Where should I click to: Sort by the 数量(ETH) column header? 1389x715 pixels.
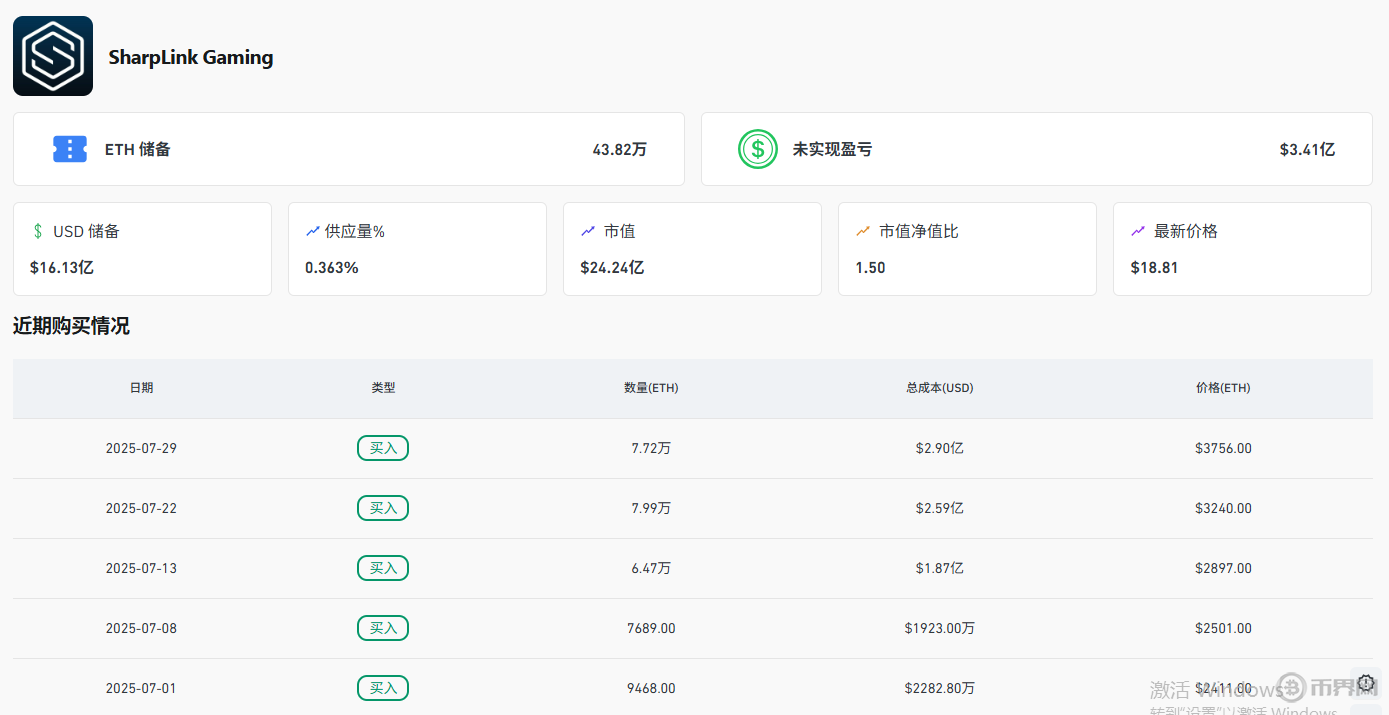point(651,388)
